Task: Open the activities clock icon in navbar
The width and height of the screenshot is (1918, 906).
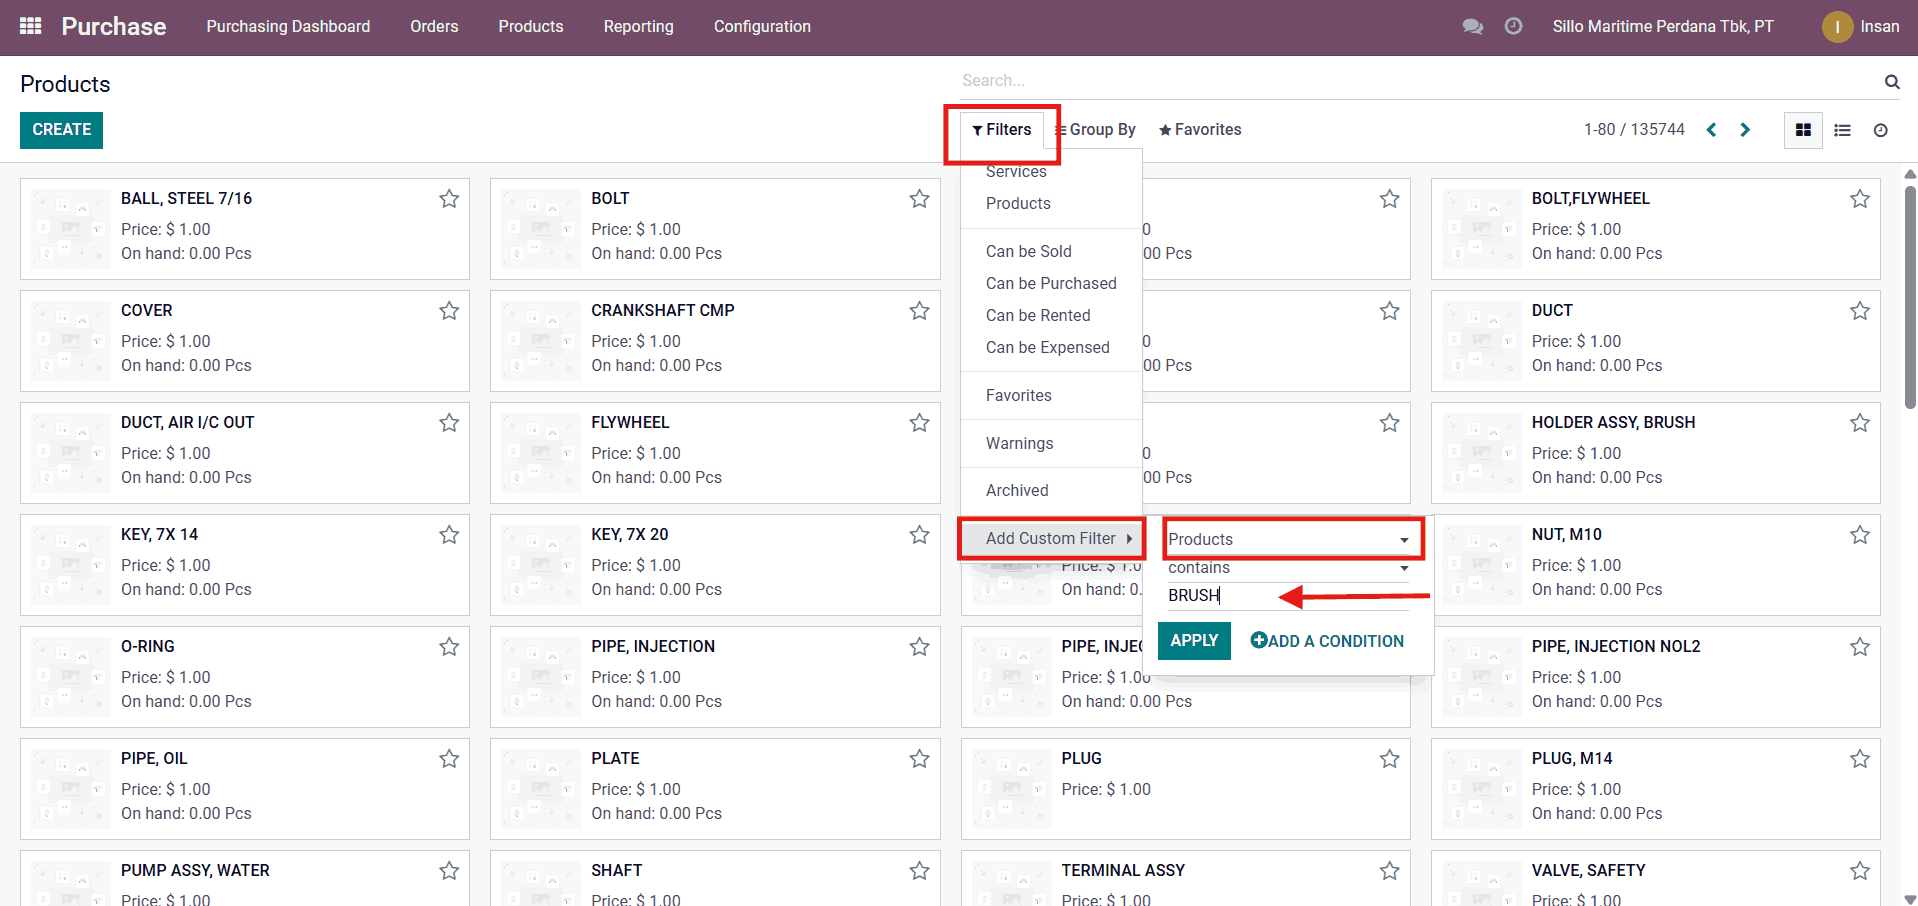Action: tap(1513, 27)
